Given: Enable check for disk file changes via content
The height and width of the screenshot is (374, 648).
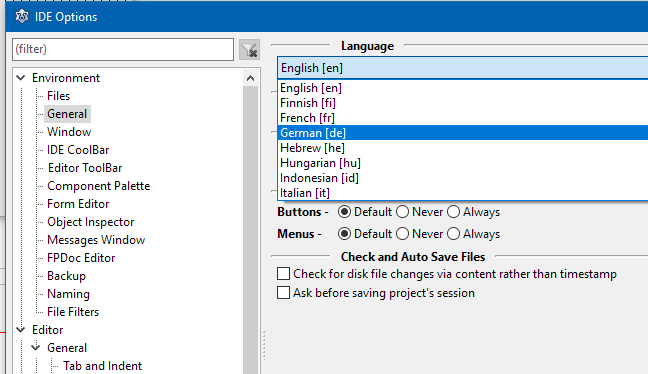Looking at the screenshot, I should pos(284,274).
